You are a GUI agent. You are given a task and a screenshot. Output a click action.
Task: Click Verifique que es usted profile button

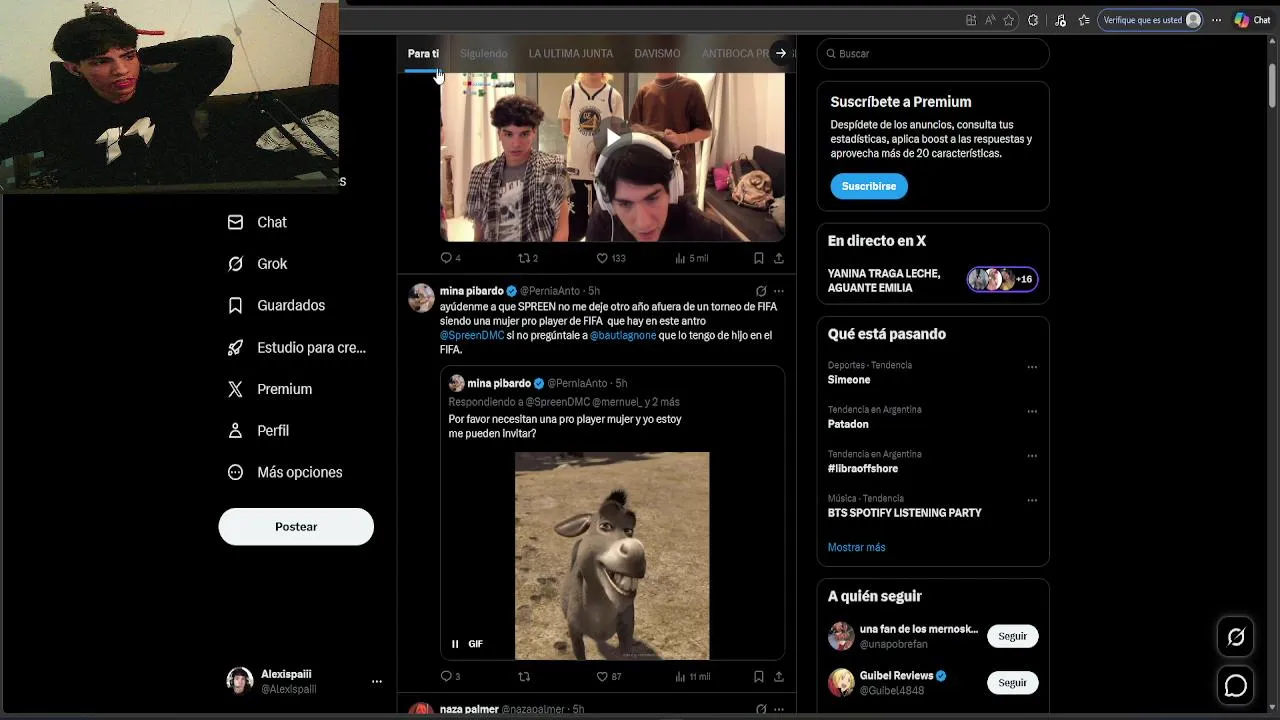tap(1150, 20)
